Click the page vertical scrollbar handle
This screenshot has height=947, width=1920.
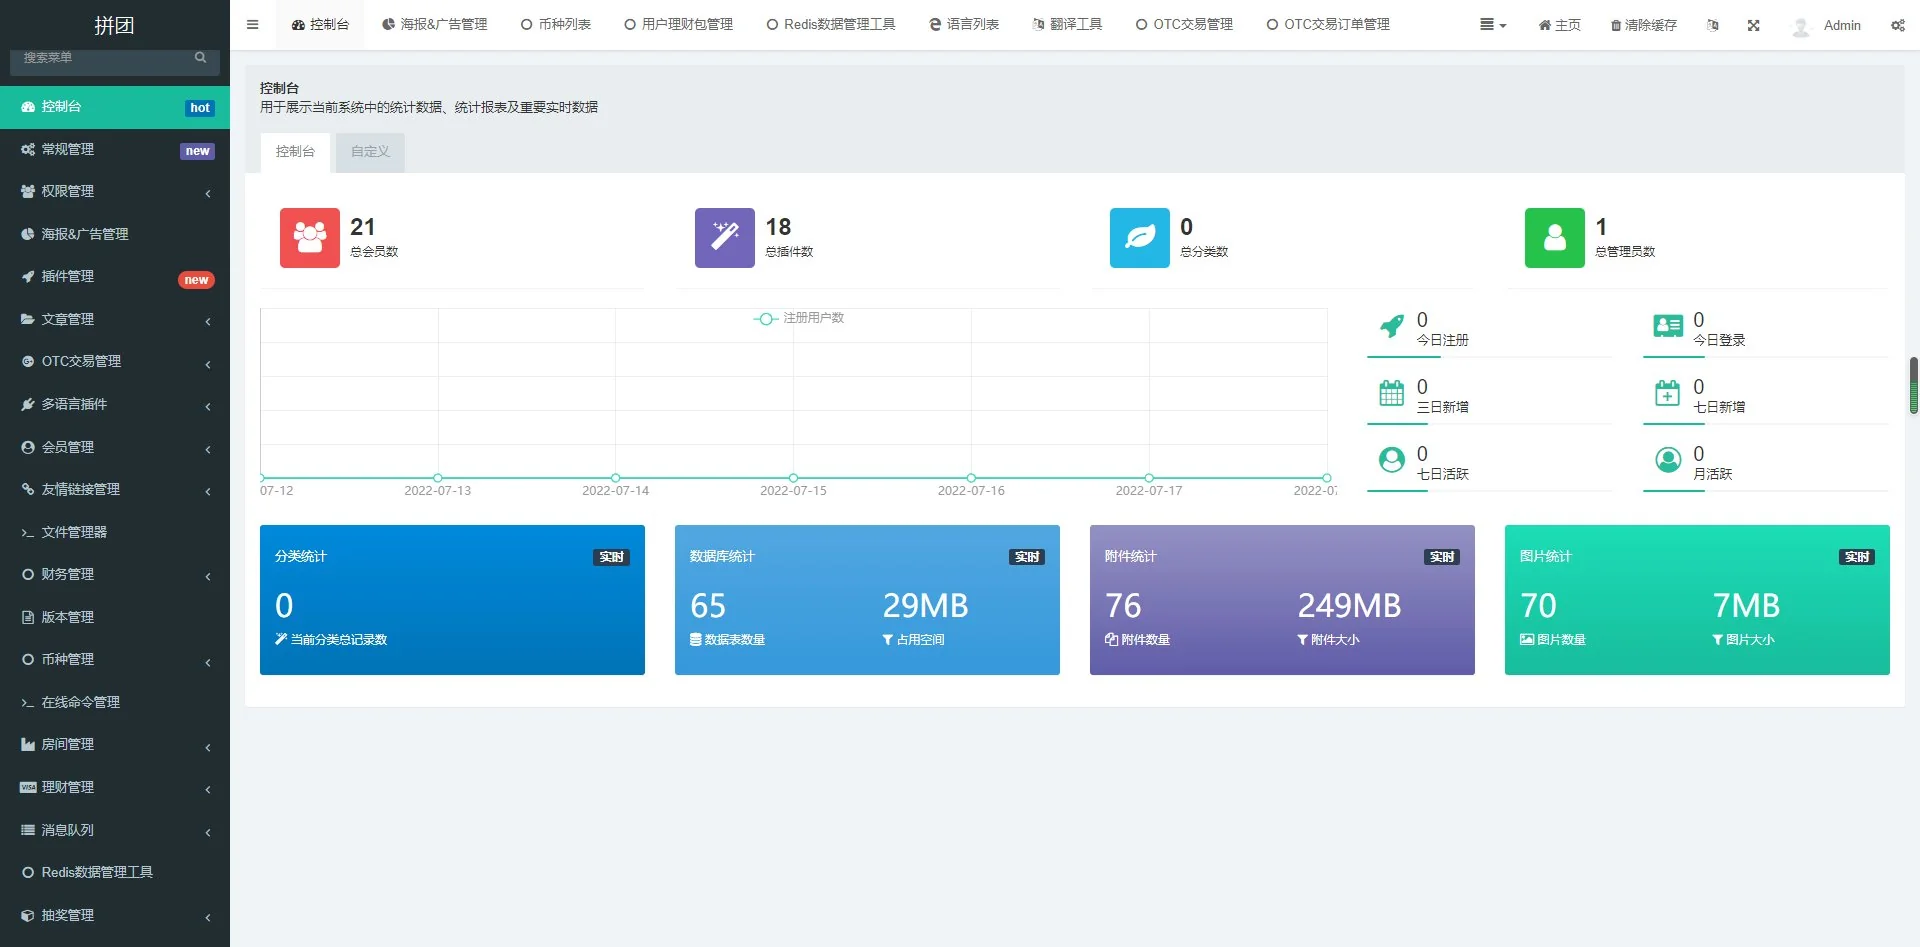point(1913,385)
